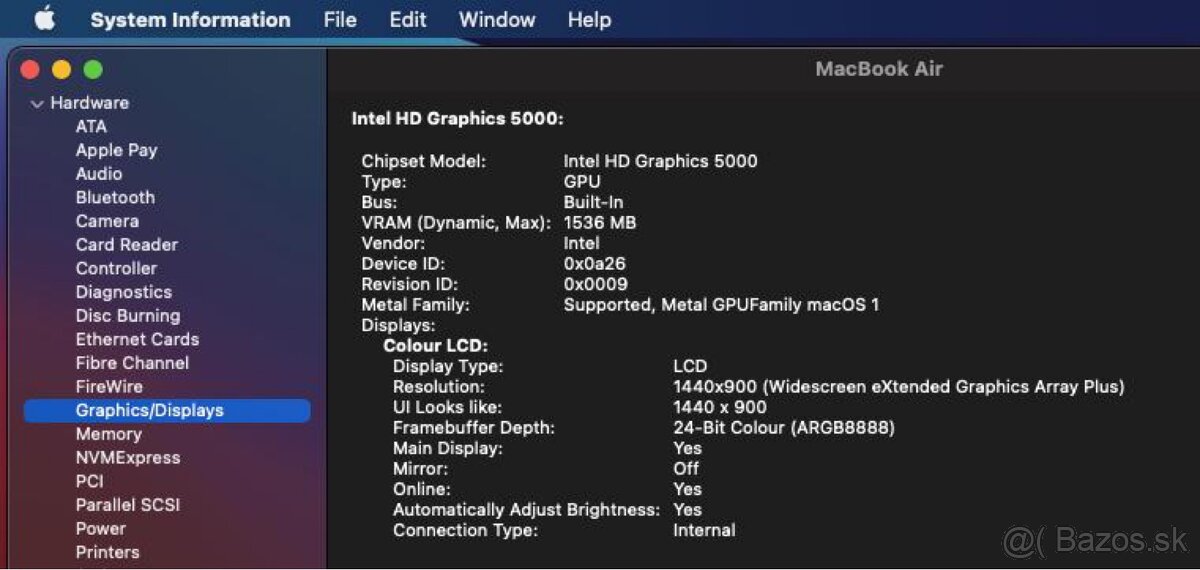The width and height of the screenshot is (1200, 570).
Task: Open the Help menu
Action: pos(589,19)
